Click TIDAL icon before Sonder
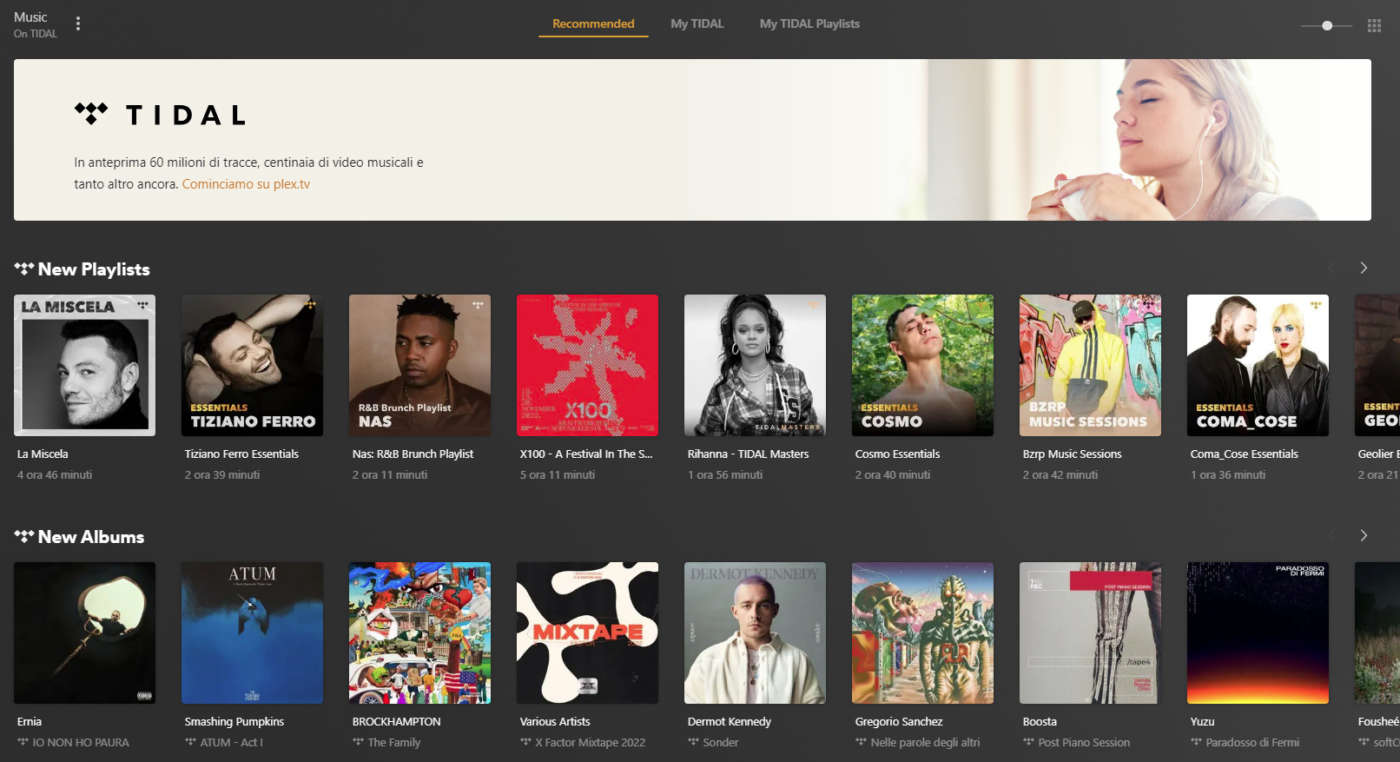 (694, 742)
